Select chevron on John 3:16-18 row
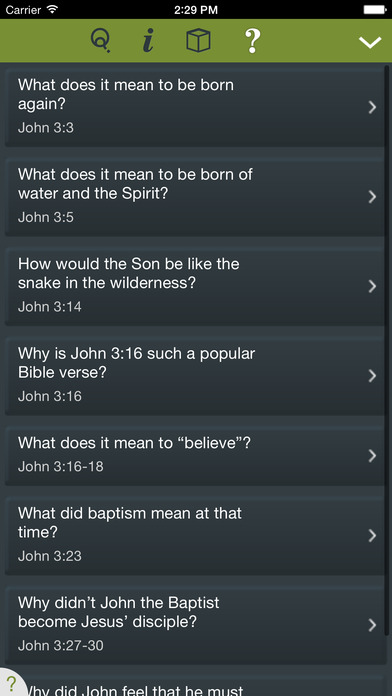Image resolution: width=392 pixels, height=696 pixels. tap(372, 456)
